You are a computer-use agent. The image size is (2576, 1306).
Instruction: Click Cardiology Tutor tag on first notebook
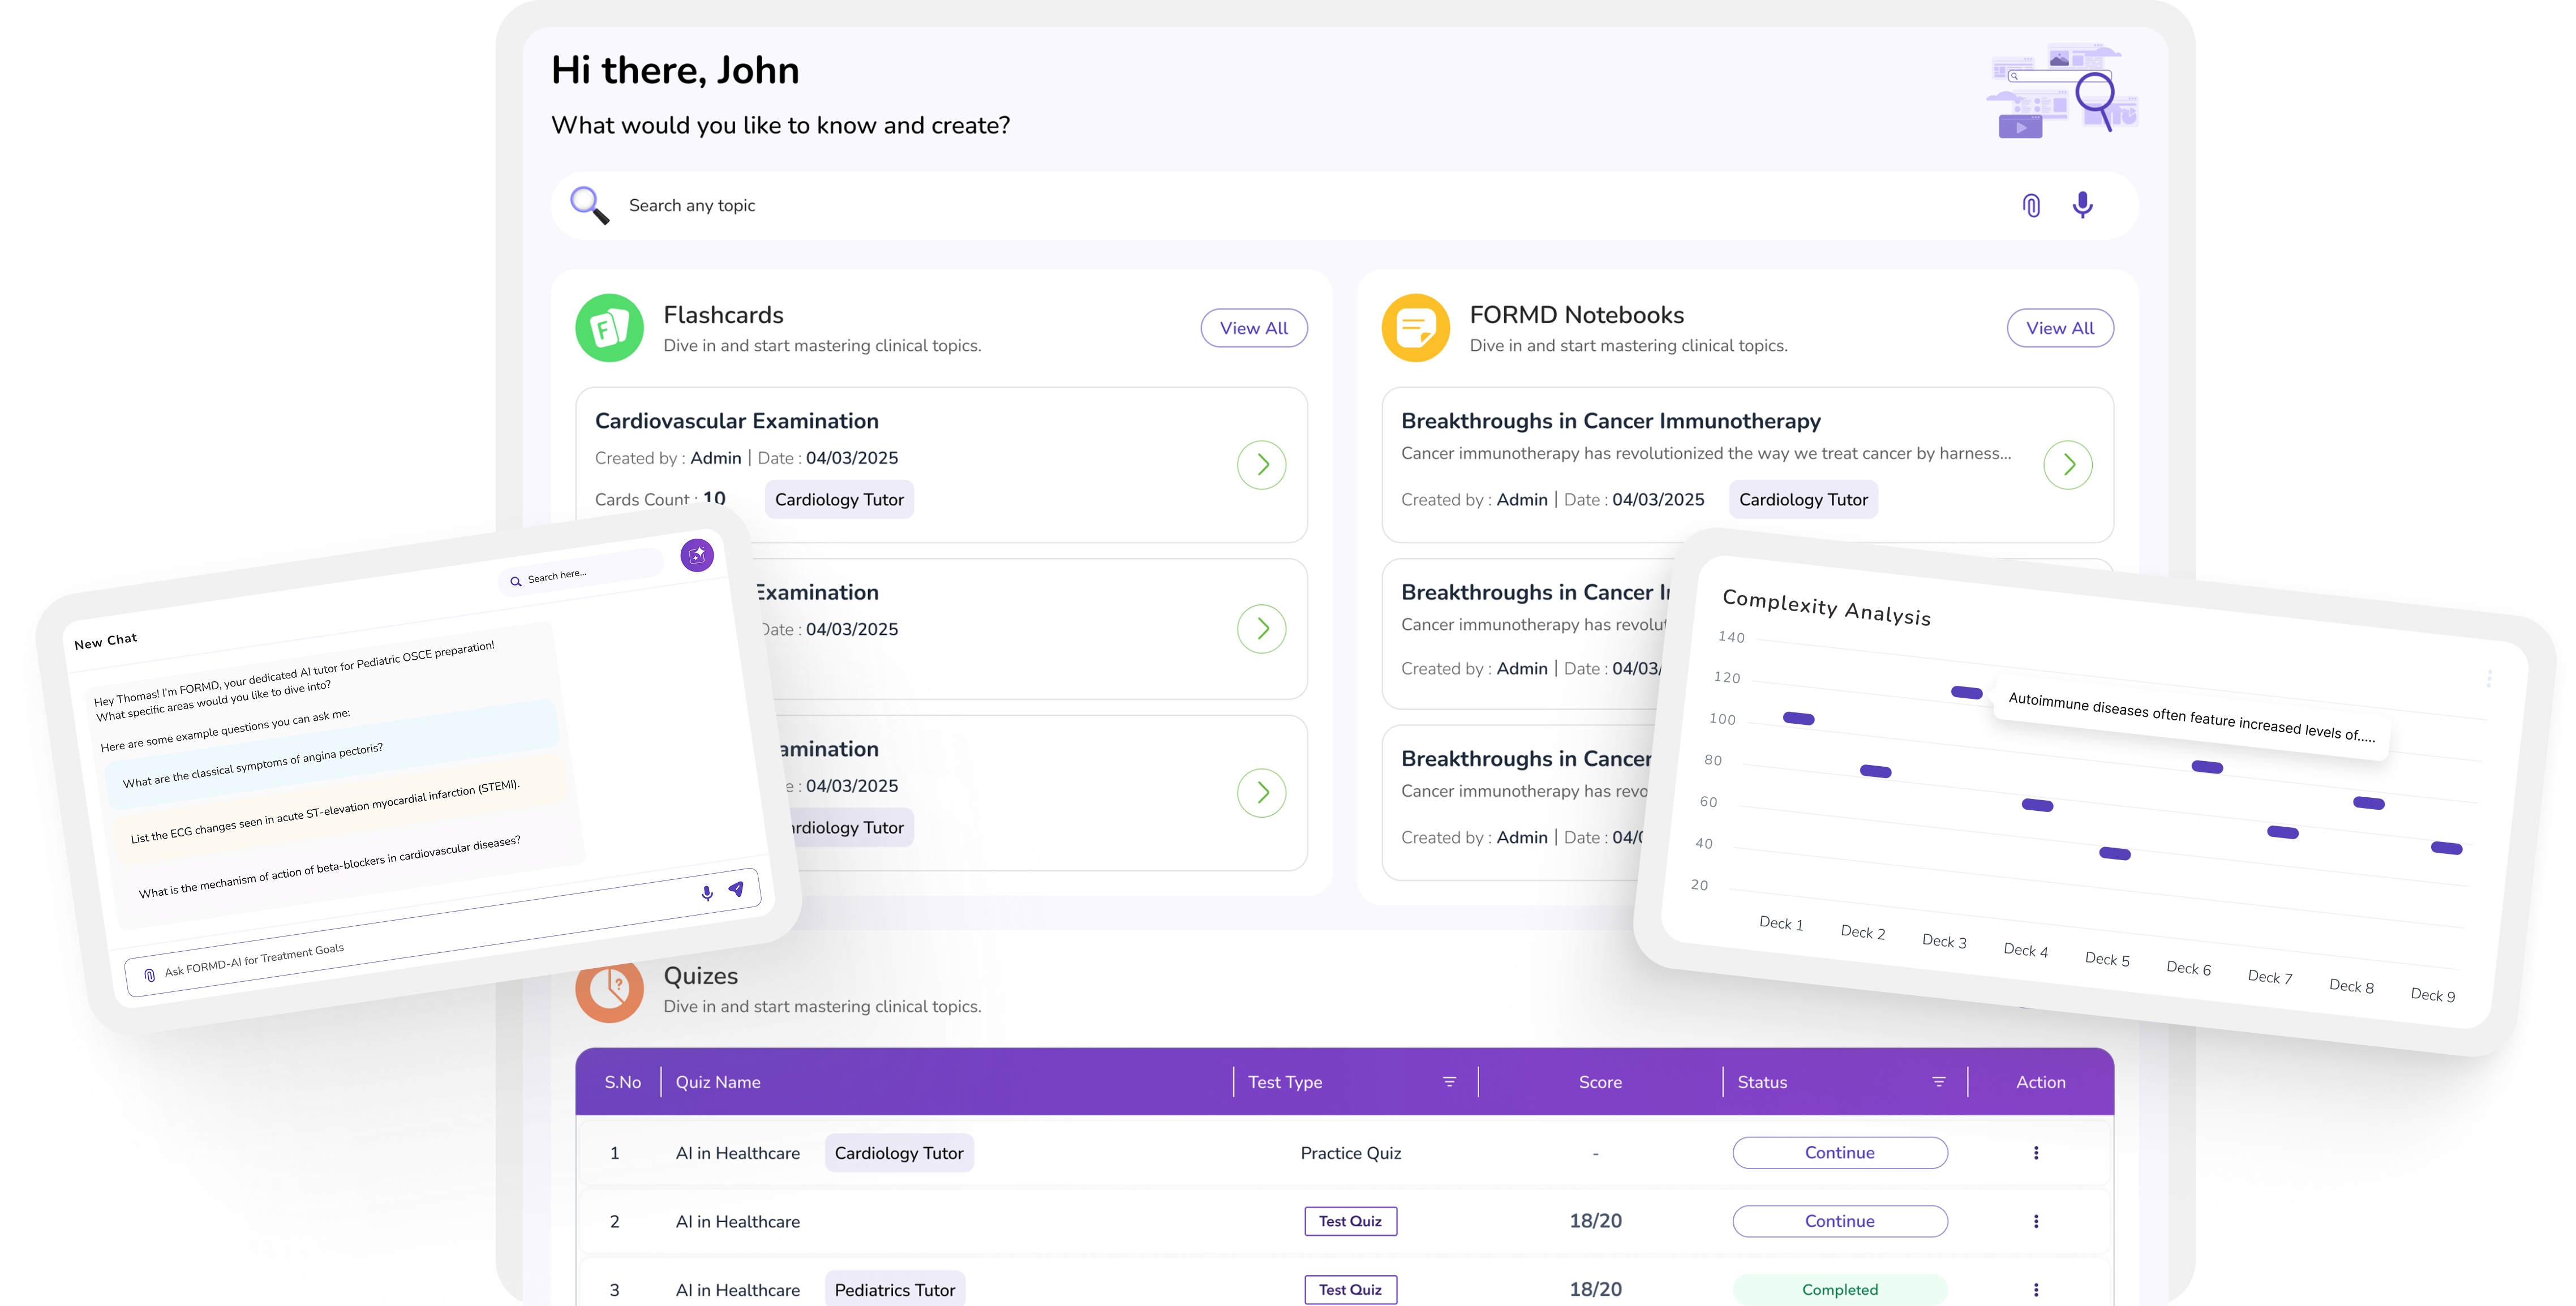[x=1803, y=499]
